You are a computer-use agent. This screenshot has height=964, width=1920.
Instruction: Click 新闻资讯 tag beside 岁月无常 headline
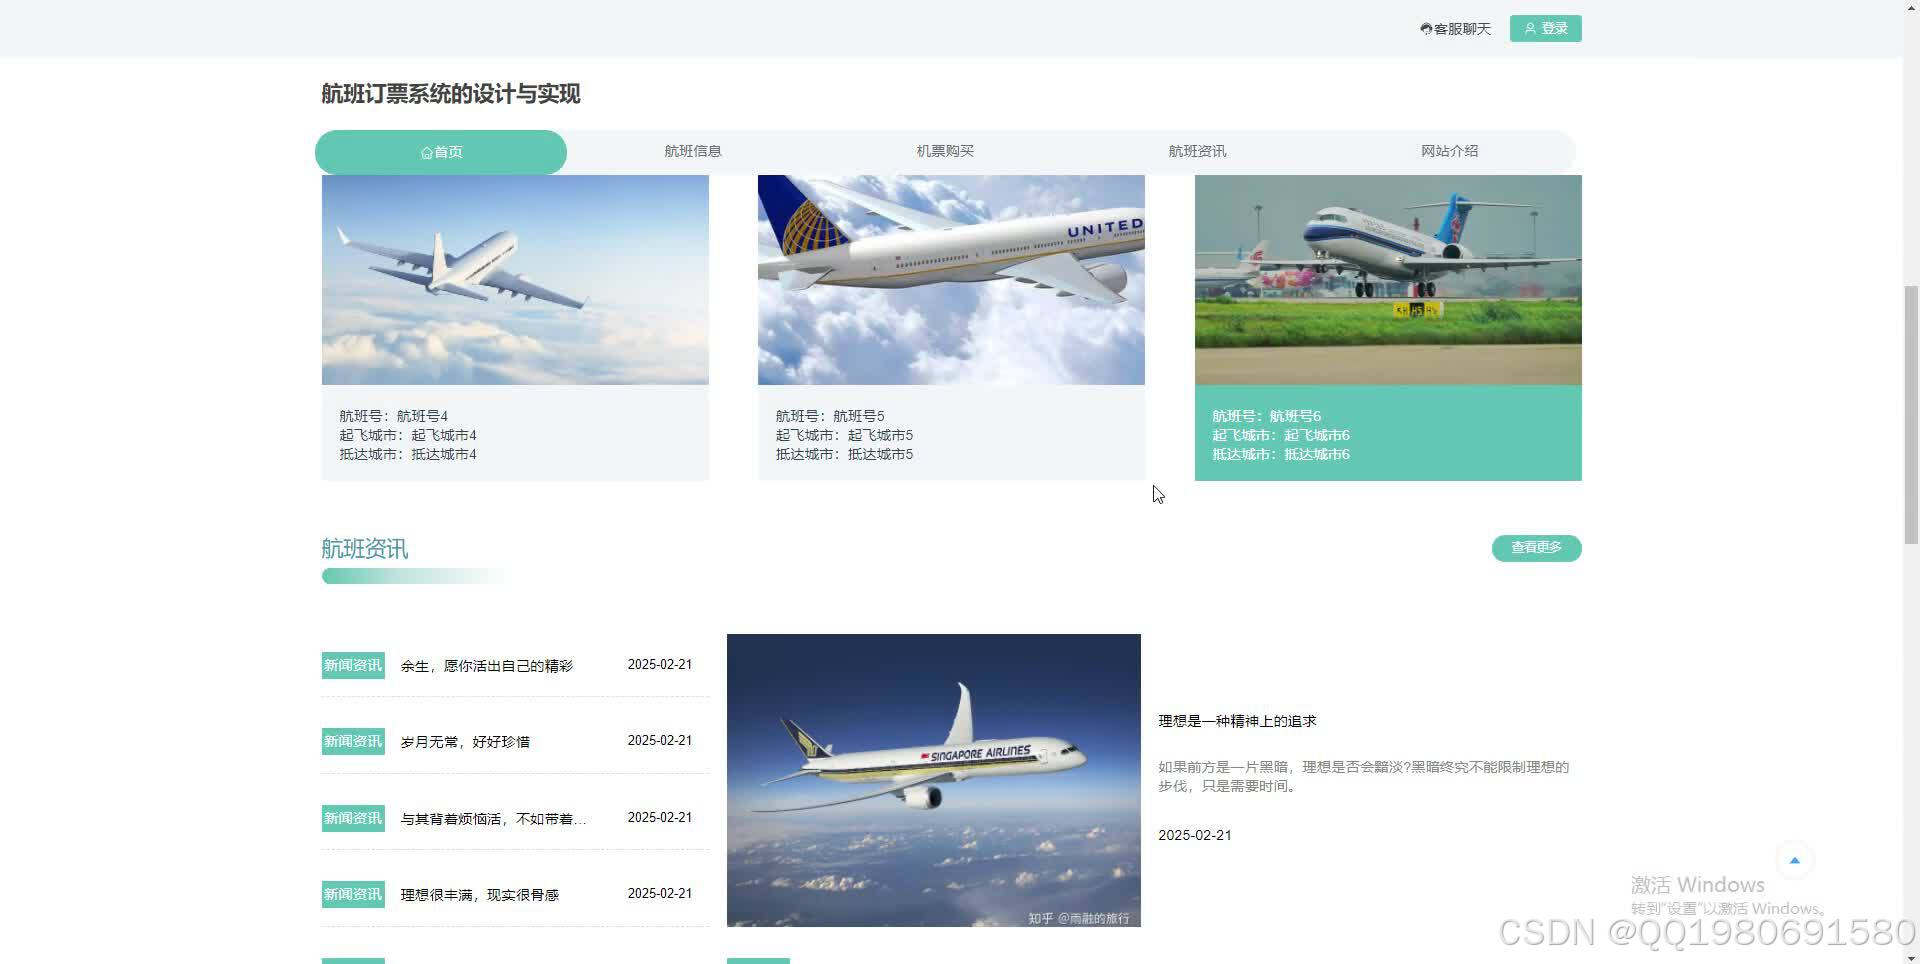(353, 742)
